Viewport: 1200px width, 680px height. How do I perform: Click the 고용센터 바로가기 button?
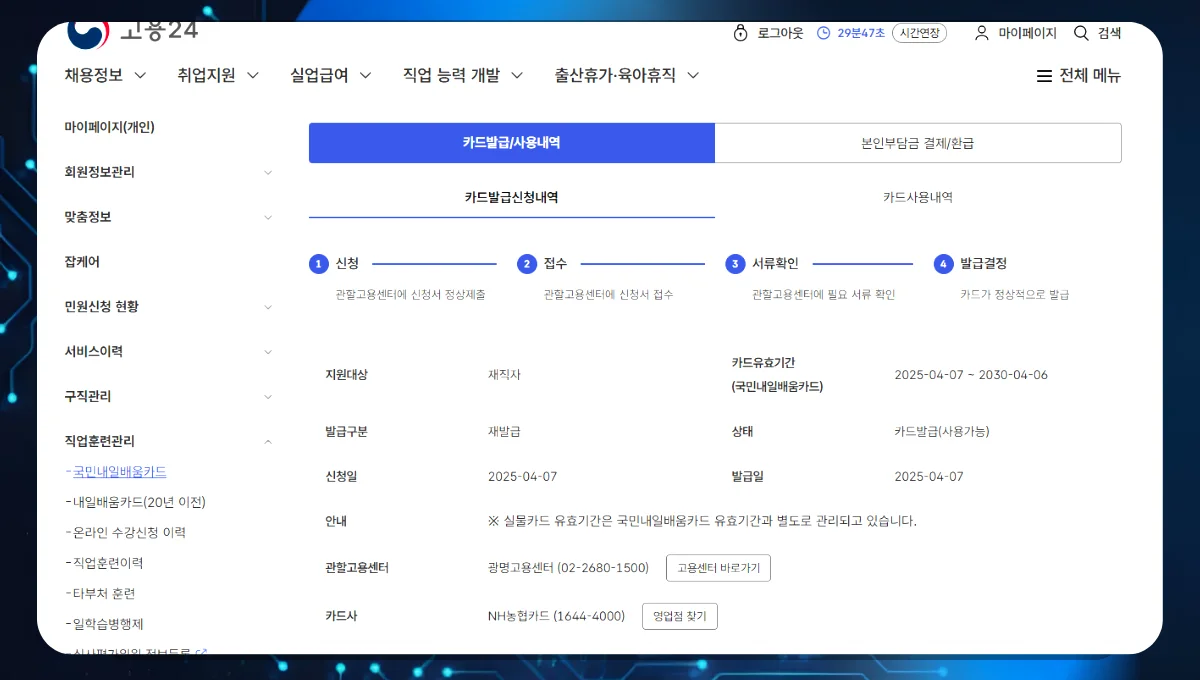point(718,569)
